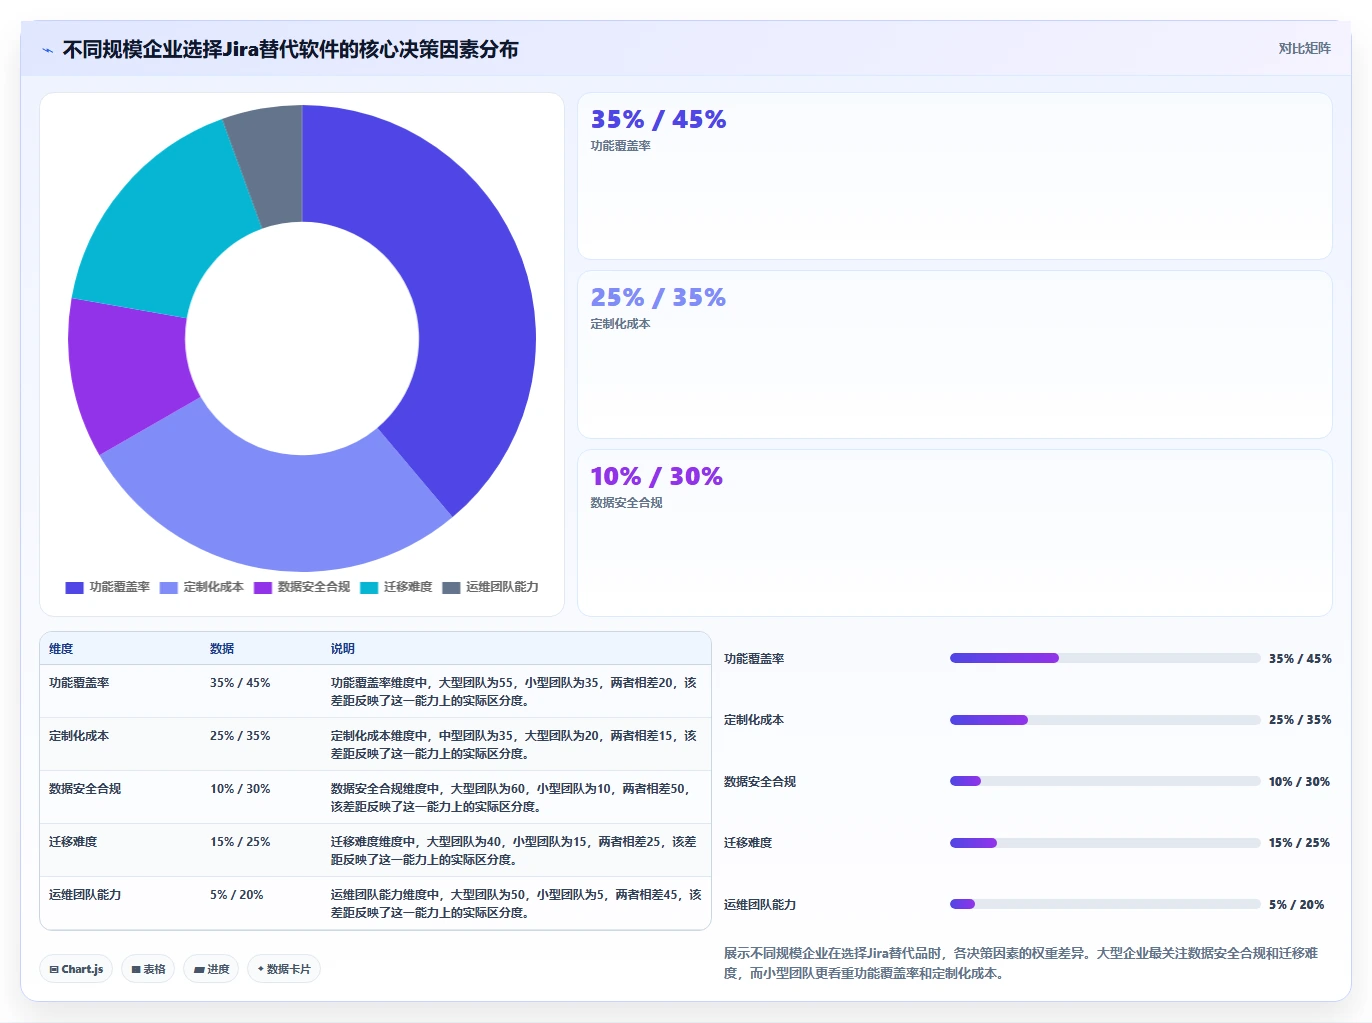Viewport: 1372px width, 1023px height.
Task: Toggle 数据安全合规 legend color swatch
Action: point(263,587)
